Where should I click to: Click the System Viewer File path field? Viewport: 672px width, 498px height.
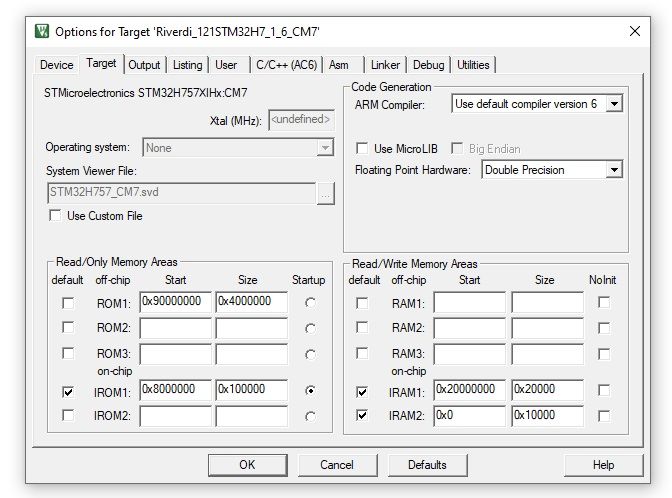(x=182, y=192)
